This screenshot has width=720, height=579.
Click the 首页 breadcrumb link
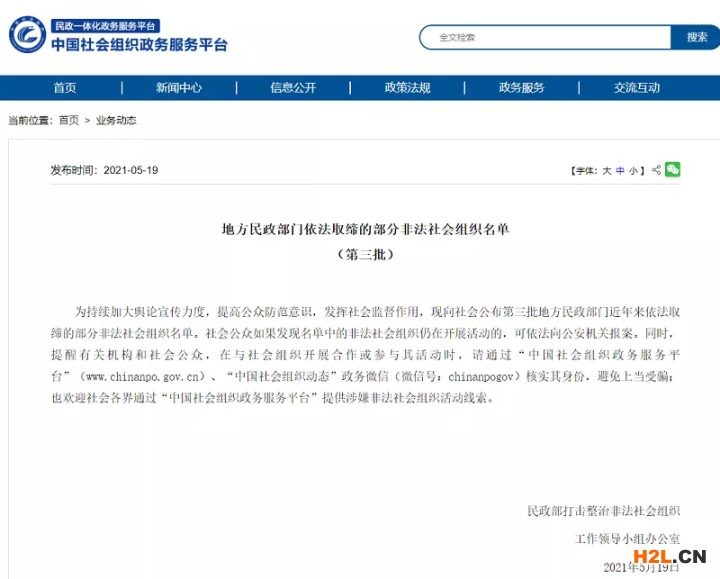[x=69, y=120]
